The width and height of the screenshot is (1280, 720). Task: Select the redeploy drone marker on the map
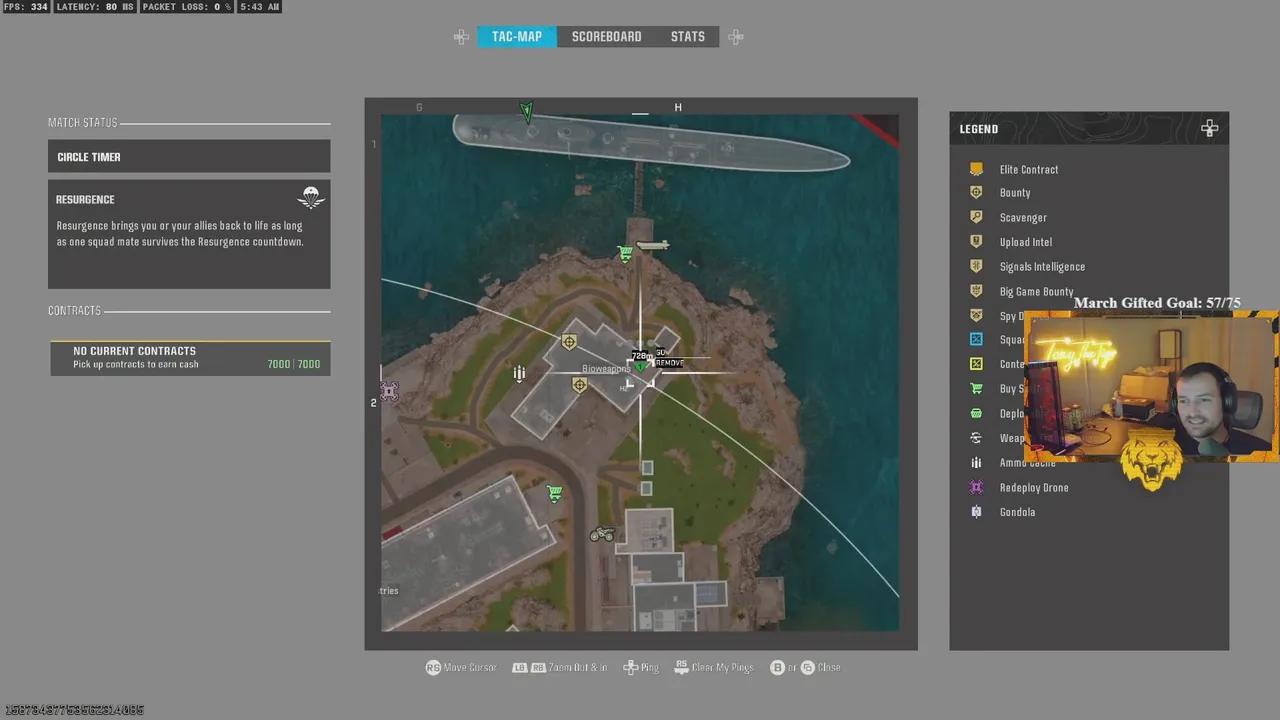point(389,391)
